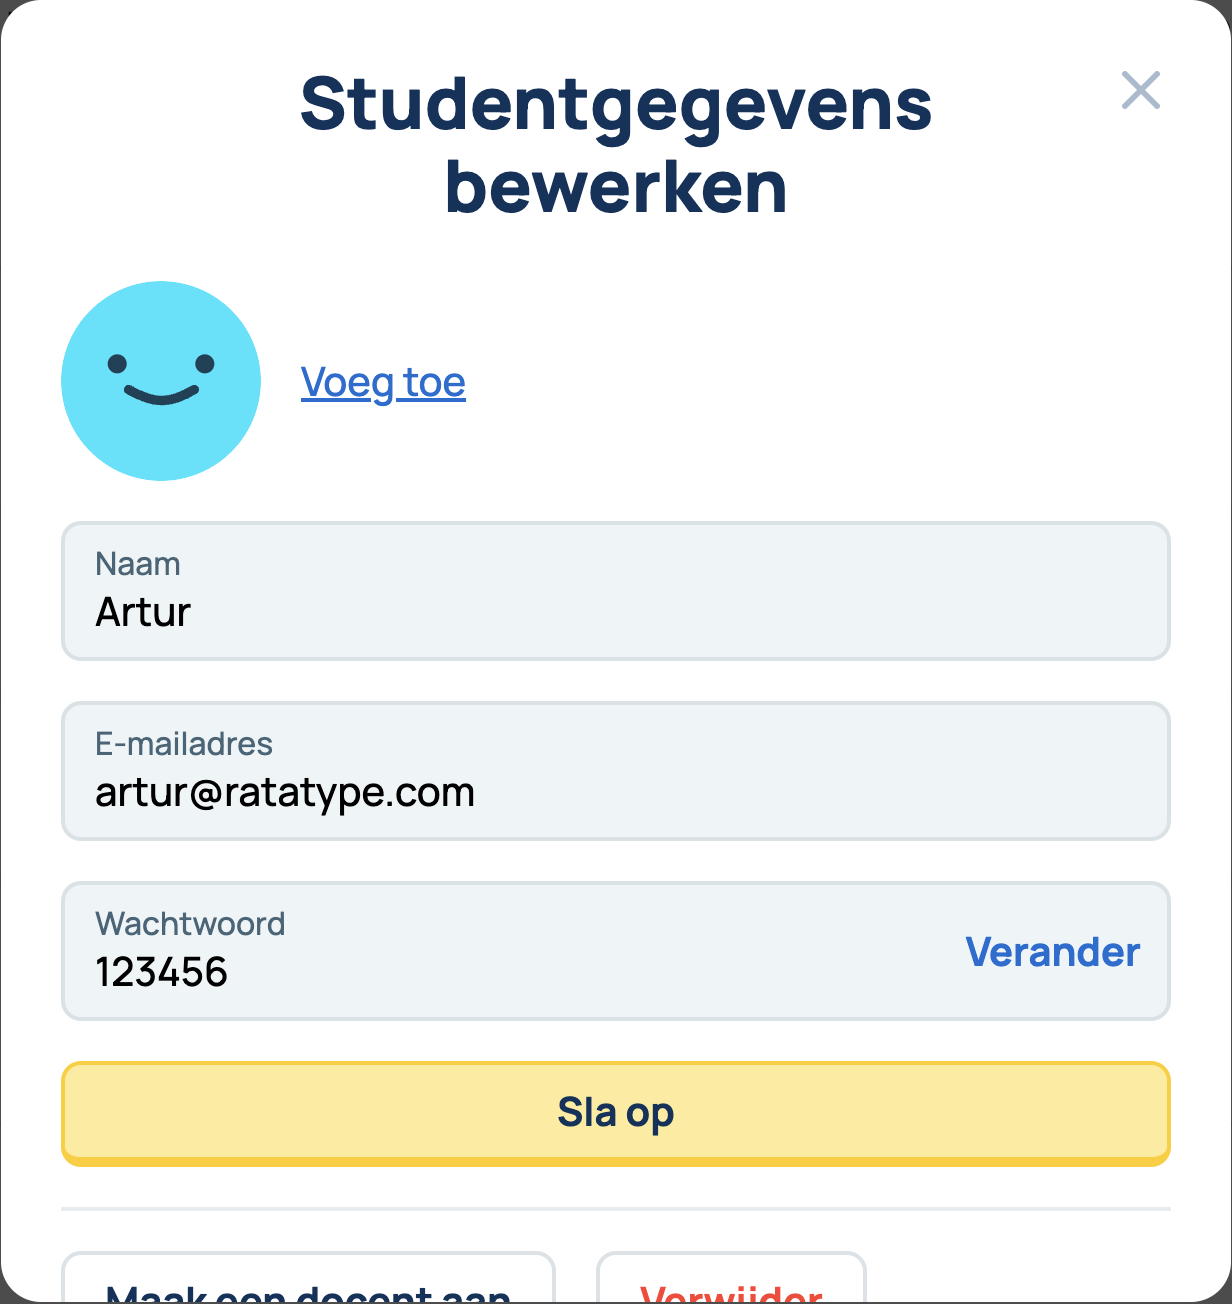Click the 'Maak een docent aan' button
1232x1304 pixels.
(308, 1284)
